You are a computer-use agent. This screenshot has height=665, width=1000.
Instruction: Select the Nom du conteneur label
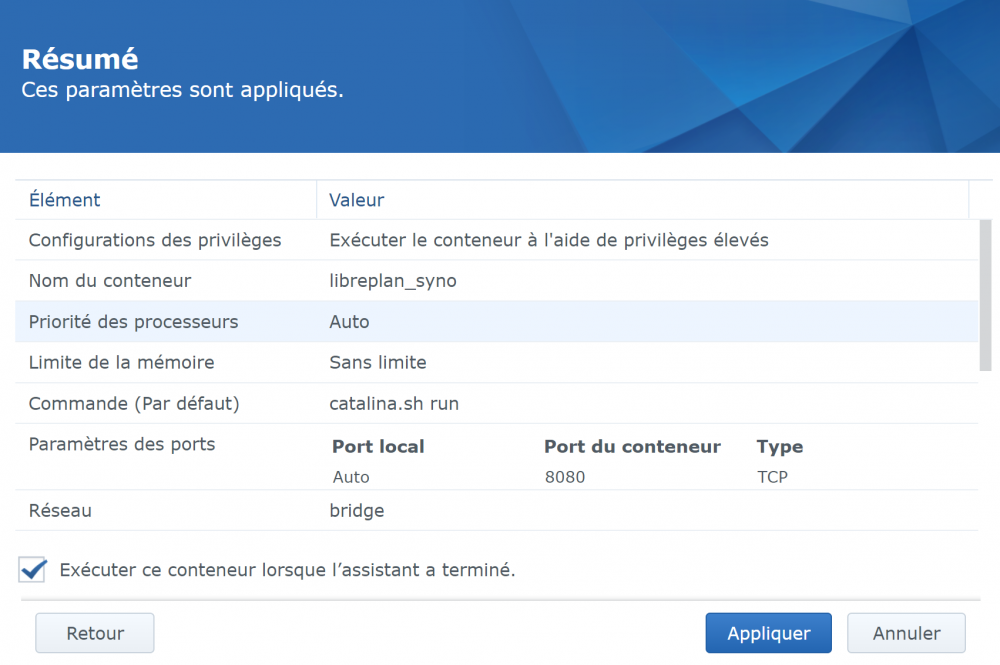(110, 281)
